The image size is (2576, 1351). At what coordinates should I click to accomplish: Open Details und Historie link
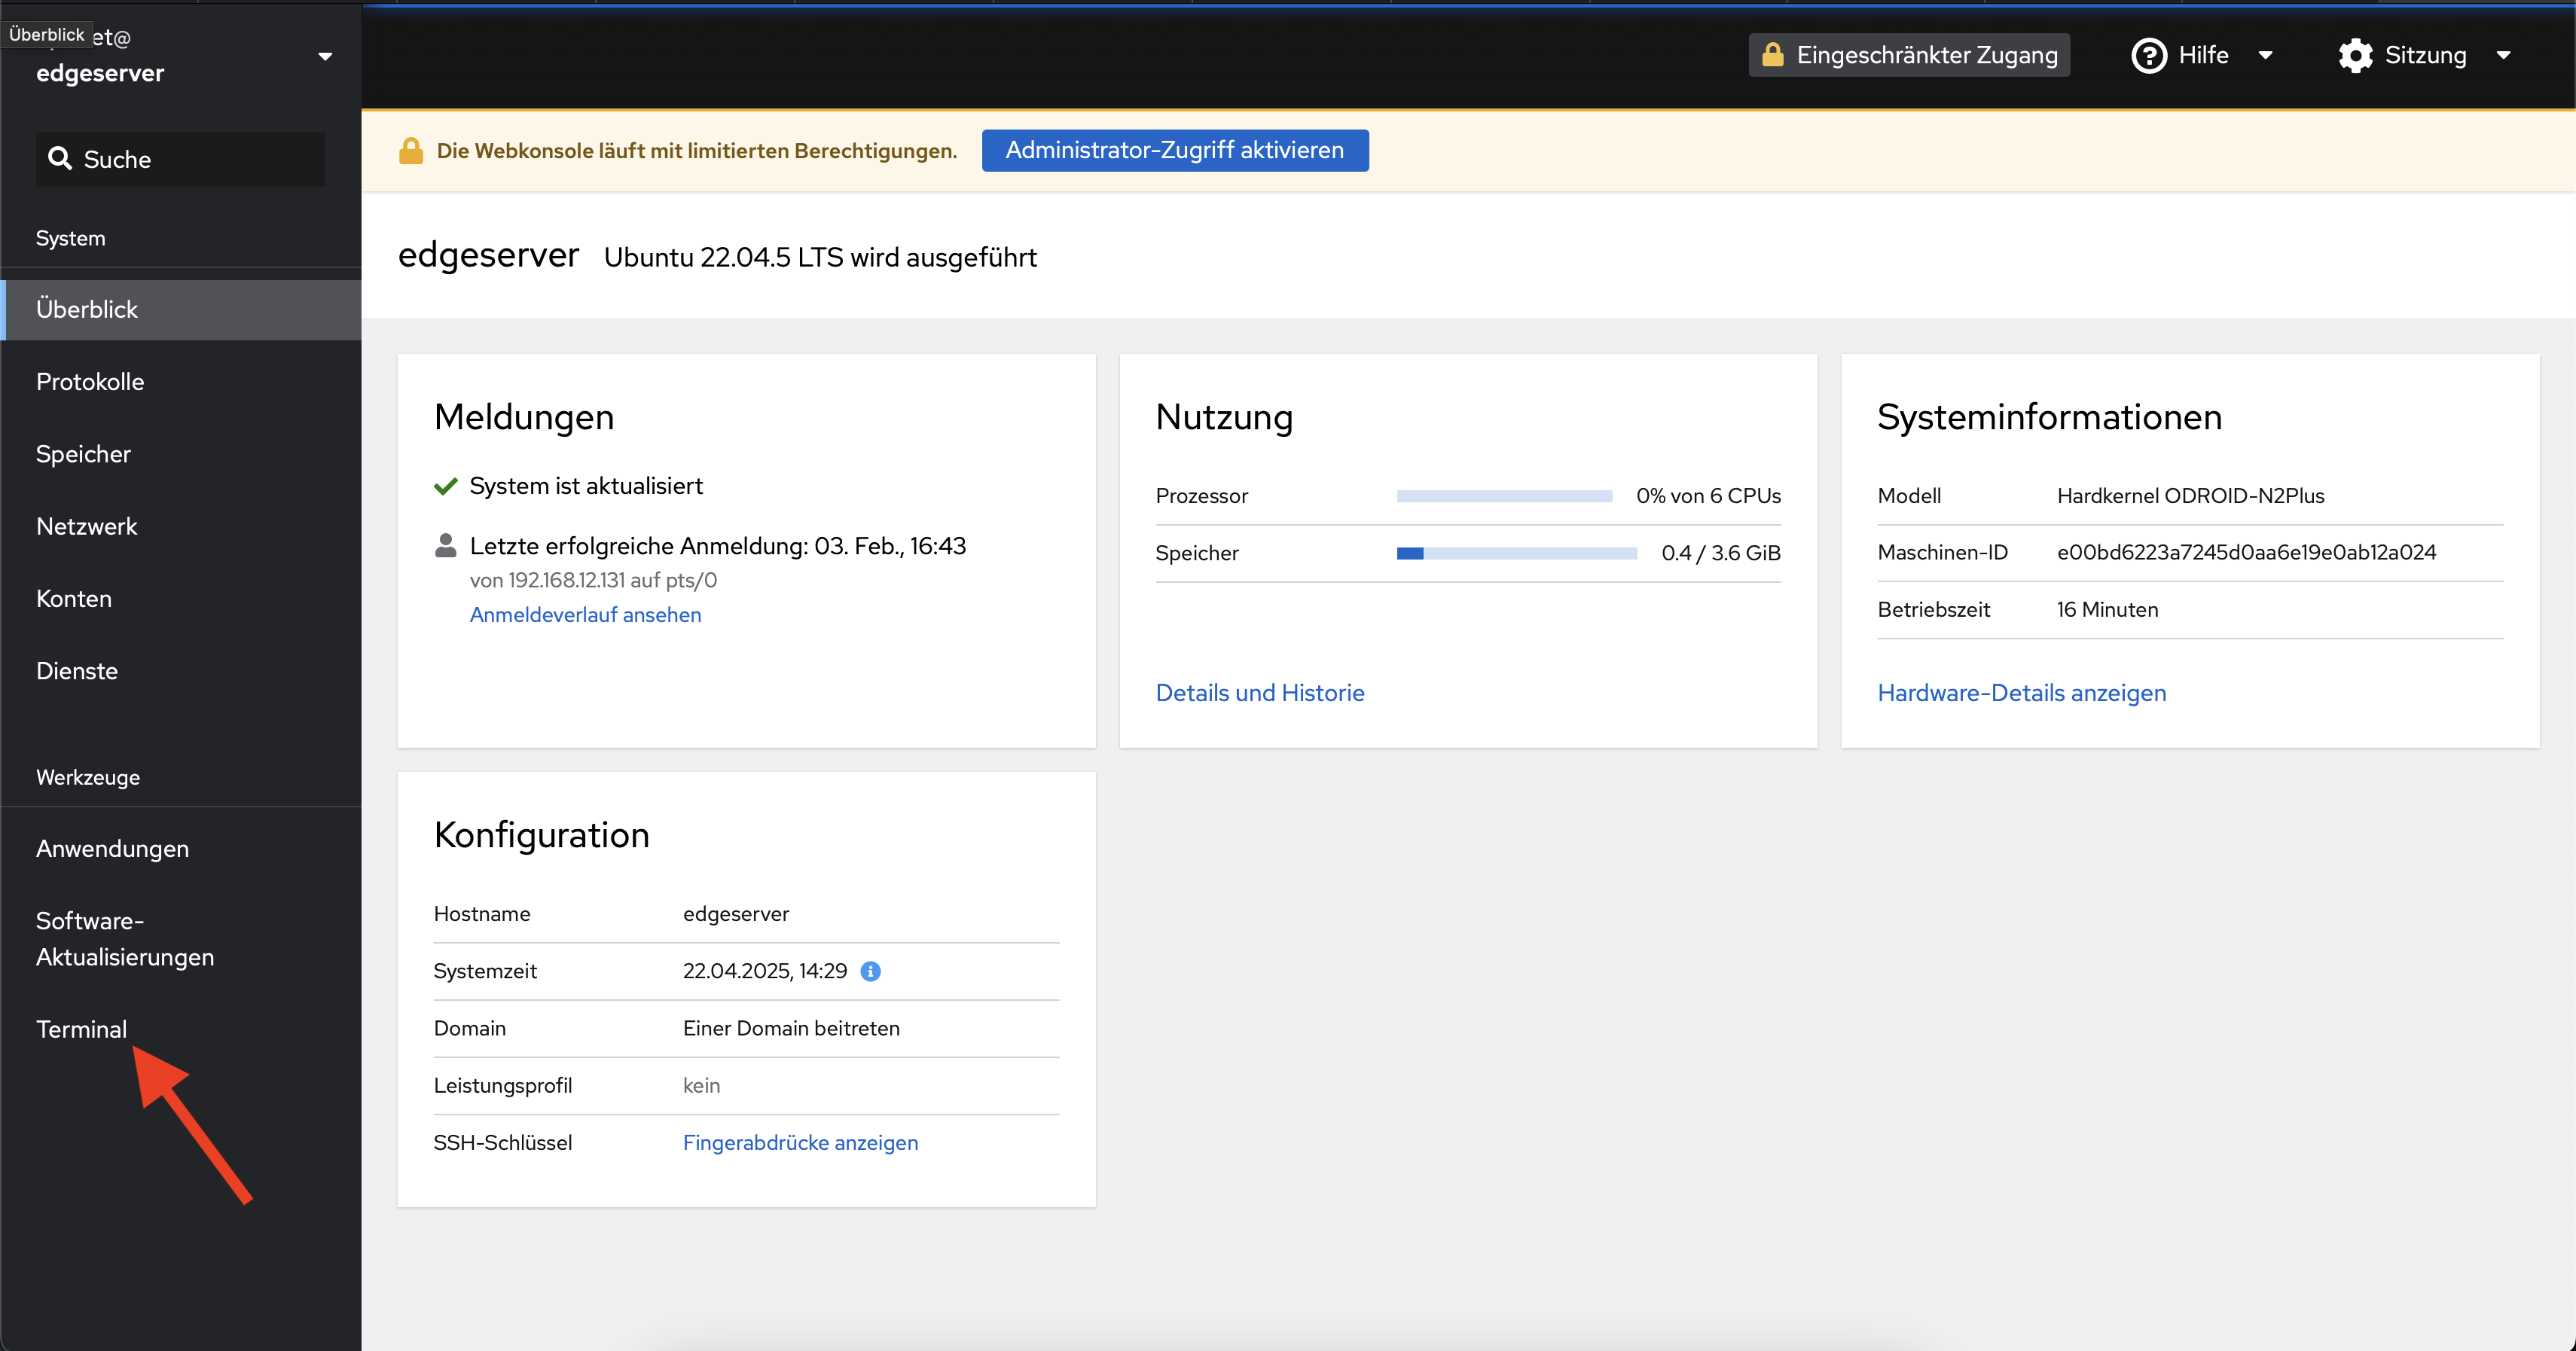pyautogui.click(x=1260, y=693)
